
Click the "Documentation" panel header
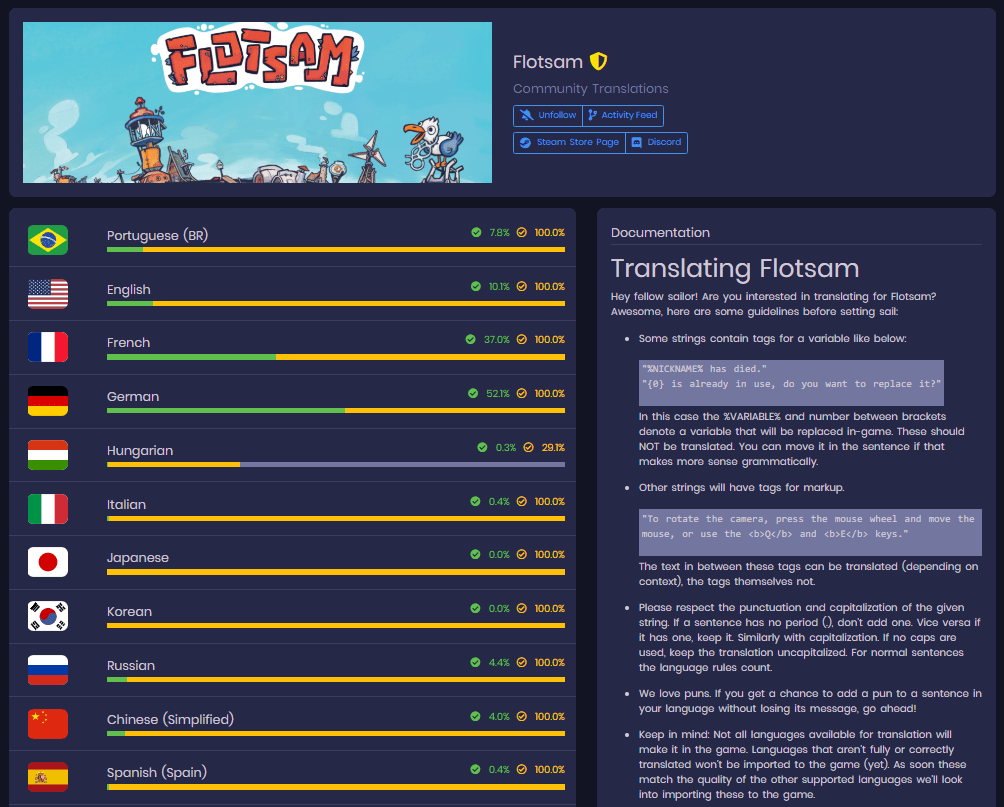click(660, 232)
